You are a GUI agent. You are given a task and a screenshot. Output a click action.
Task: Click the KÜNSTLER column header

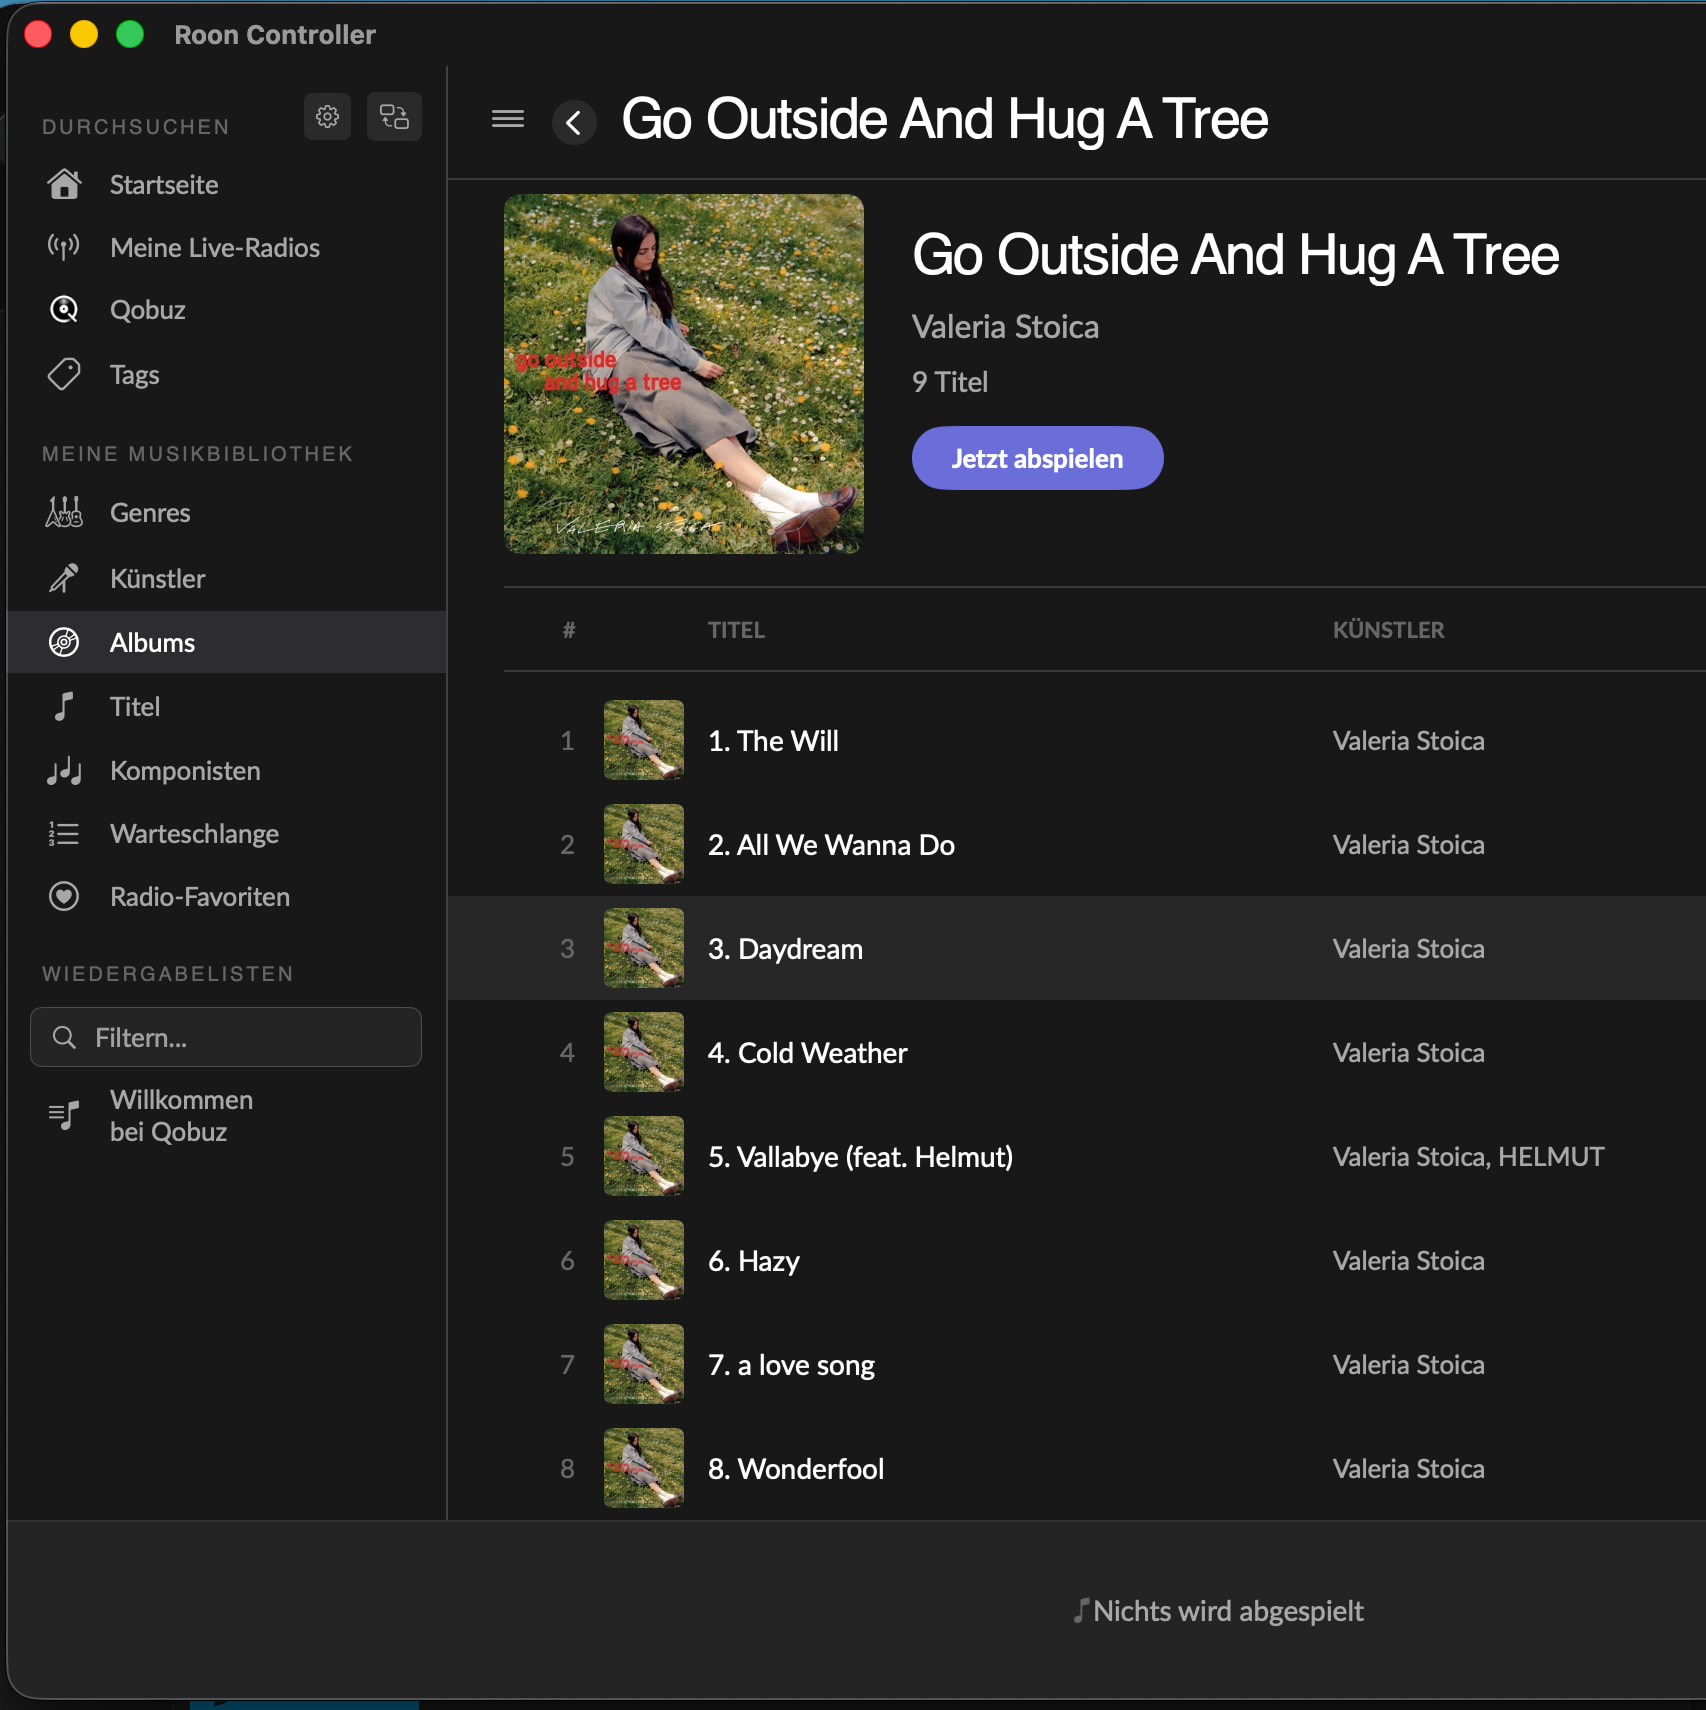[x=1388, y=629]
